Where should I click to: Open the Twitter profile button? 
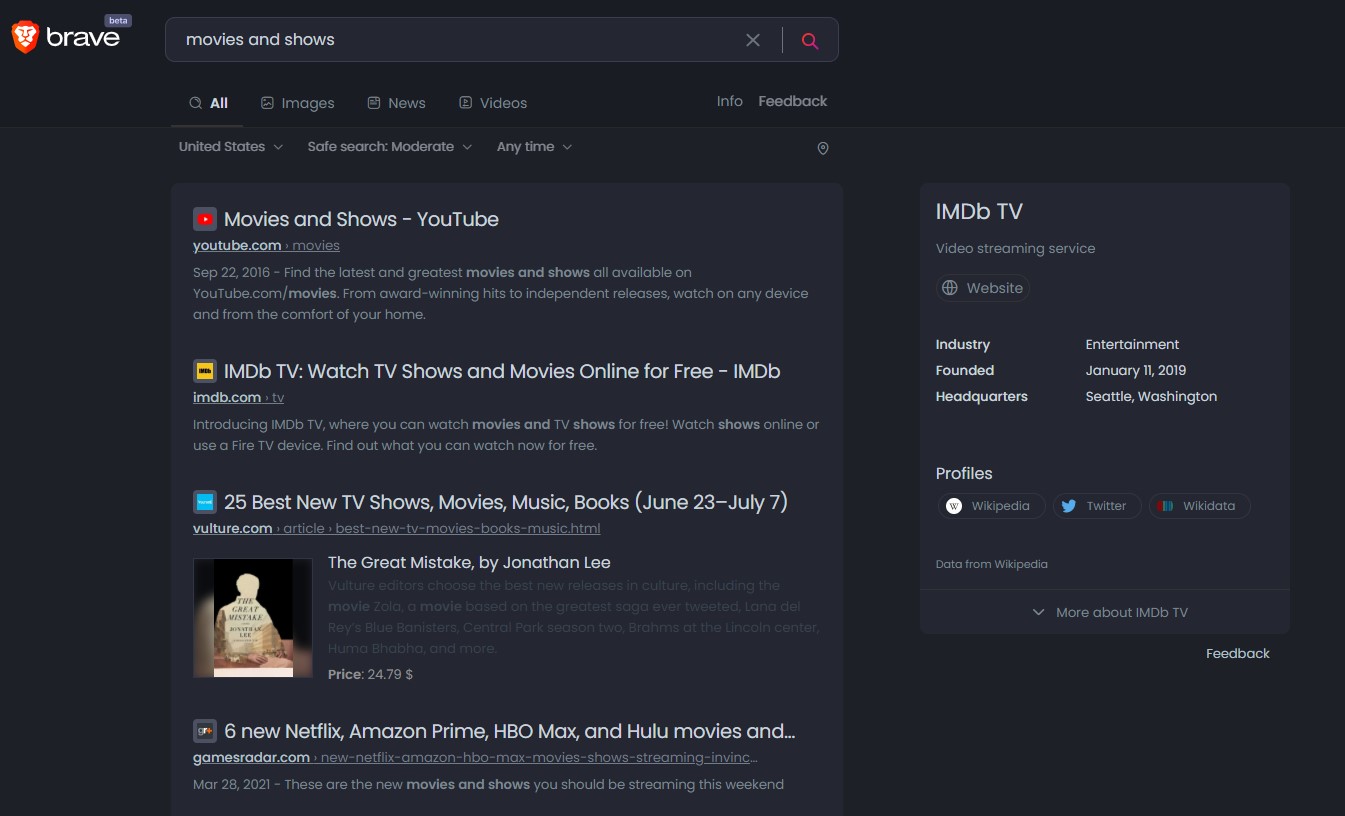pyautogui.click(x=1097, y=506)
